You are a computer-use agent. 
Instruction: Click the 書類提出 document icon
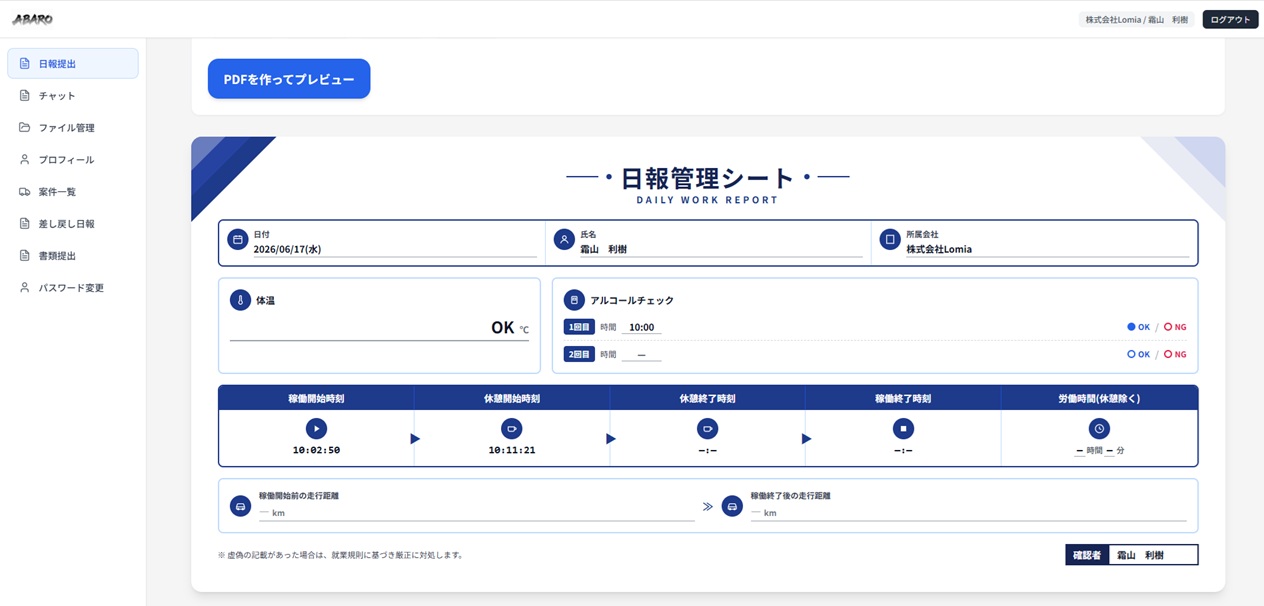[x=25, y=255]
